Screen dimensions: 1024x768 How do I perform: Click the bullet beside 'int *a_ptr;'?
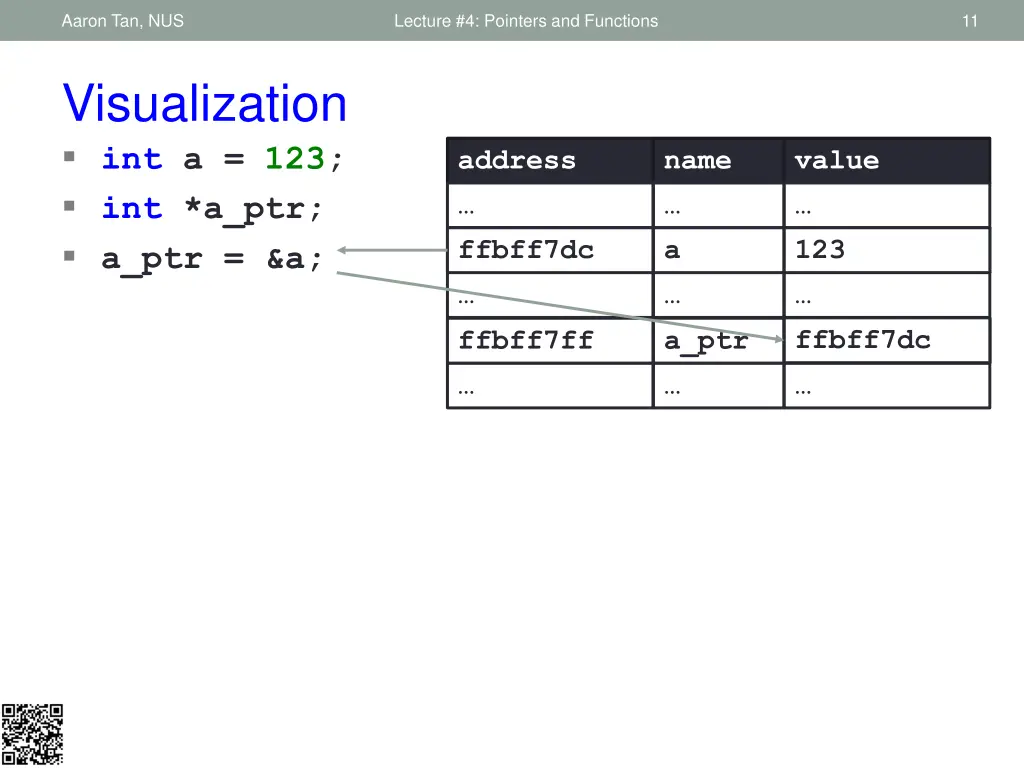click(x=69, y=206)
